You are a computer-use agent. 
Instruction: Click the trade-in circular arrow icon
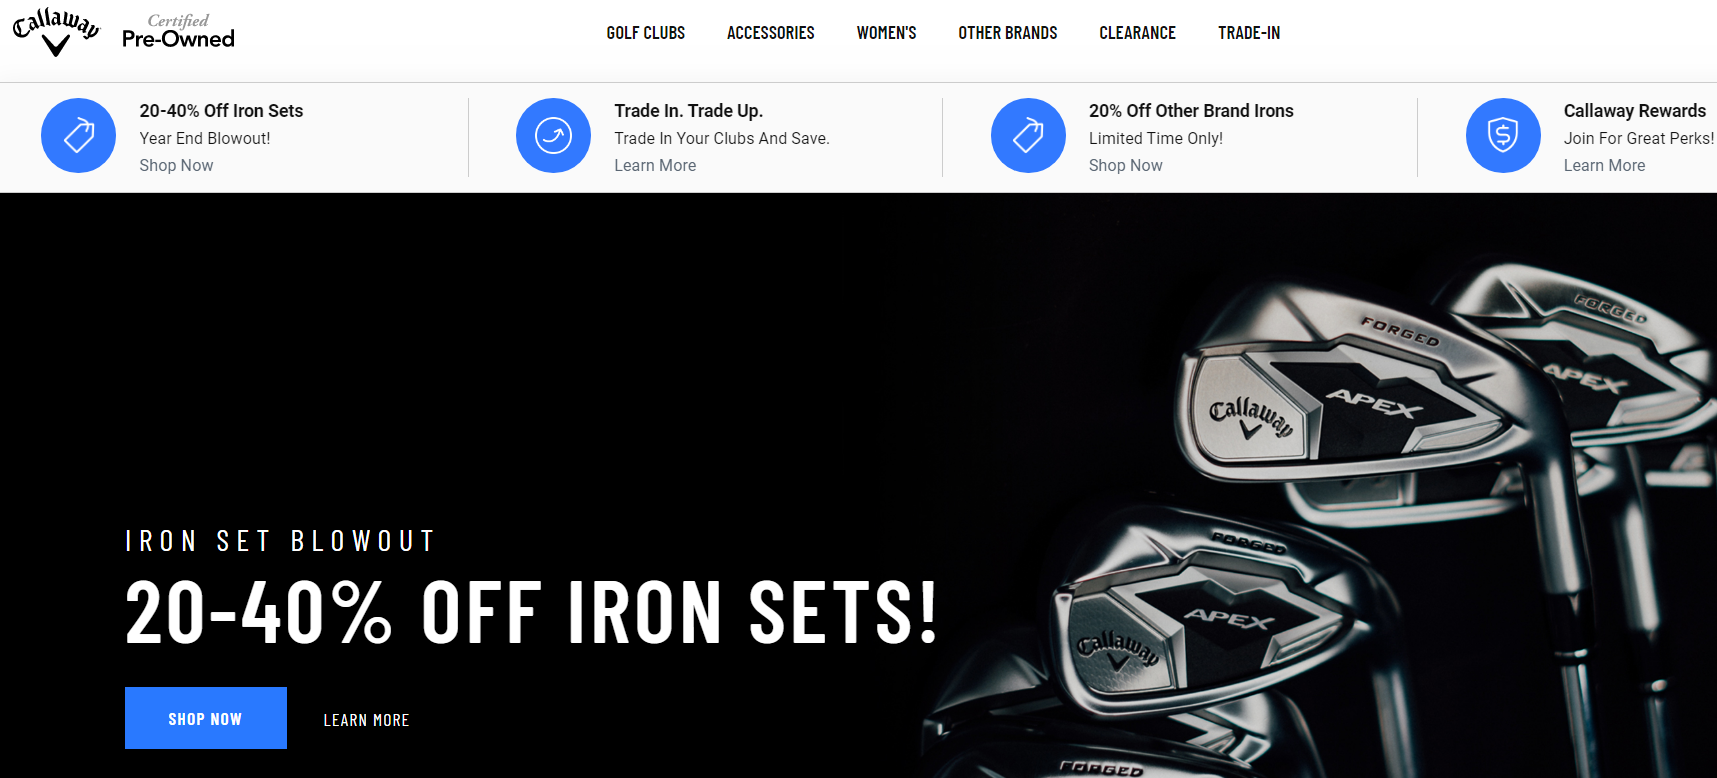pyautogui.click(x=553, y=135)
